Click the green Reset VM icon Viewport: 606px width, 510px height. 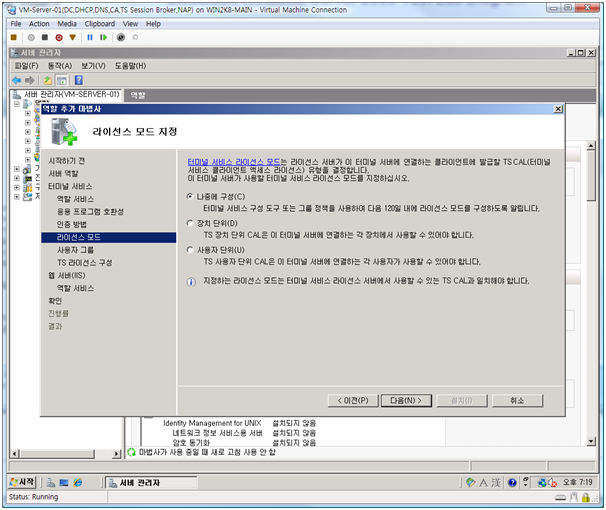point(104,37)
